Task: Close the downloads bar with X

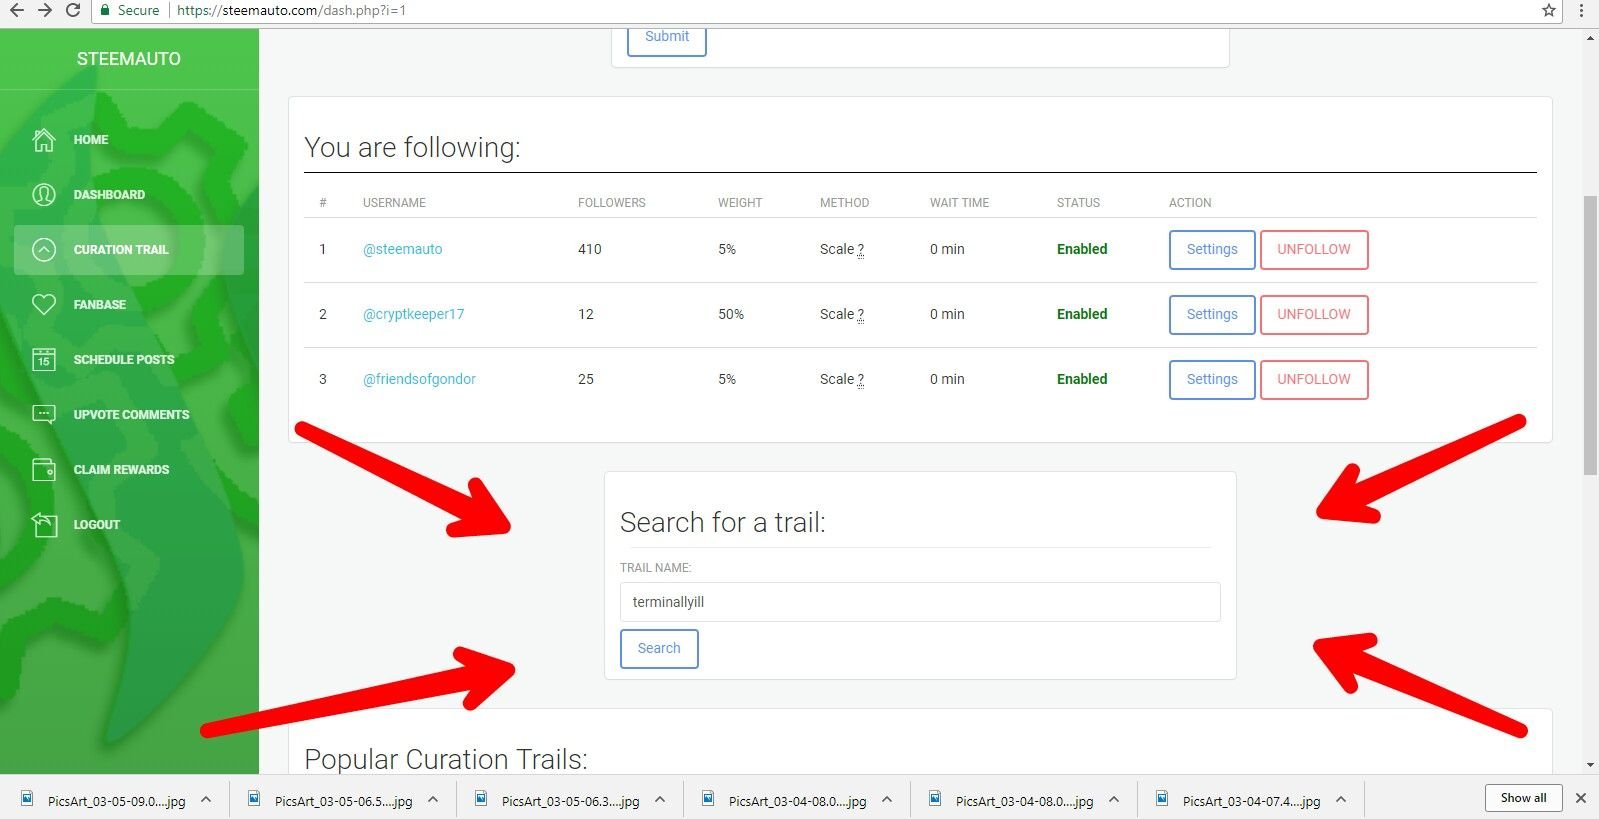Action: pos(1581,798)
